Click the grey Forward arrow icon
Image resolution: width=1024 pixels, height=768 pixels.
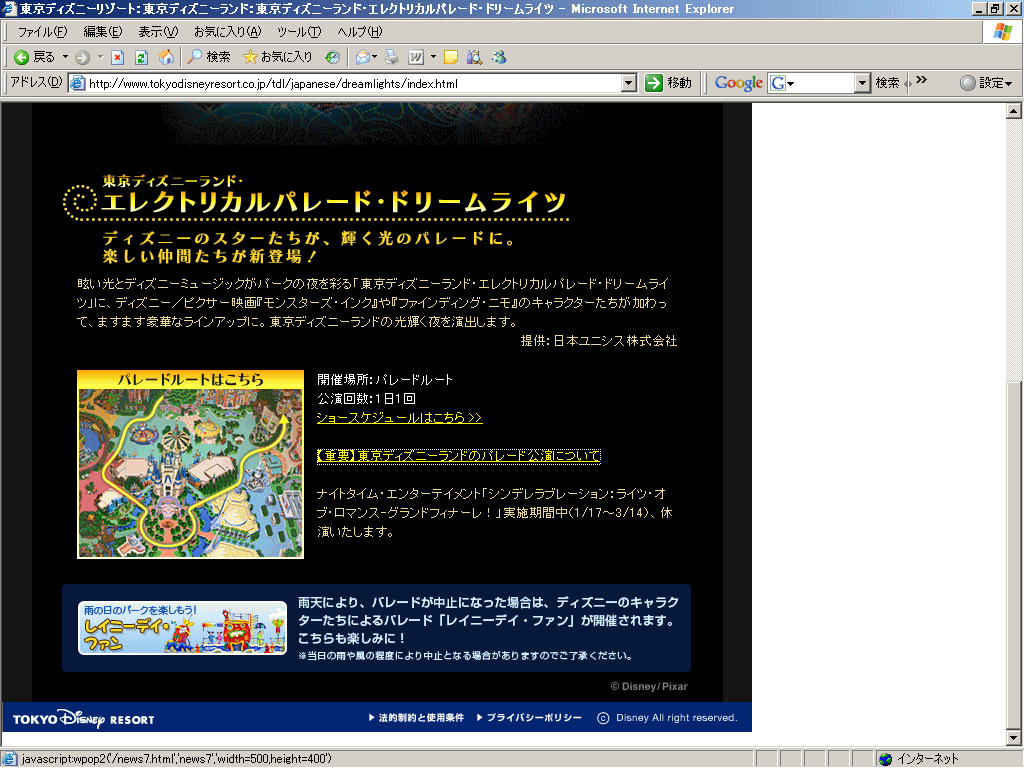click(x=82, y=57)
